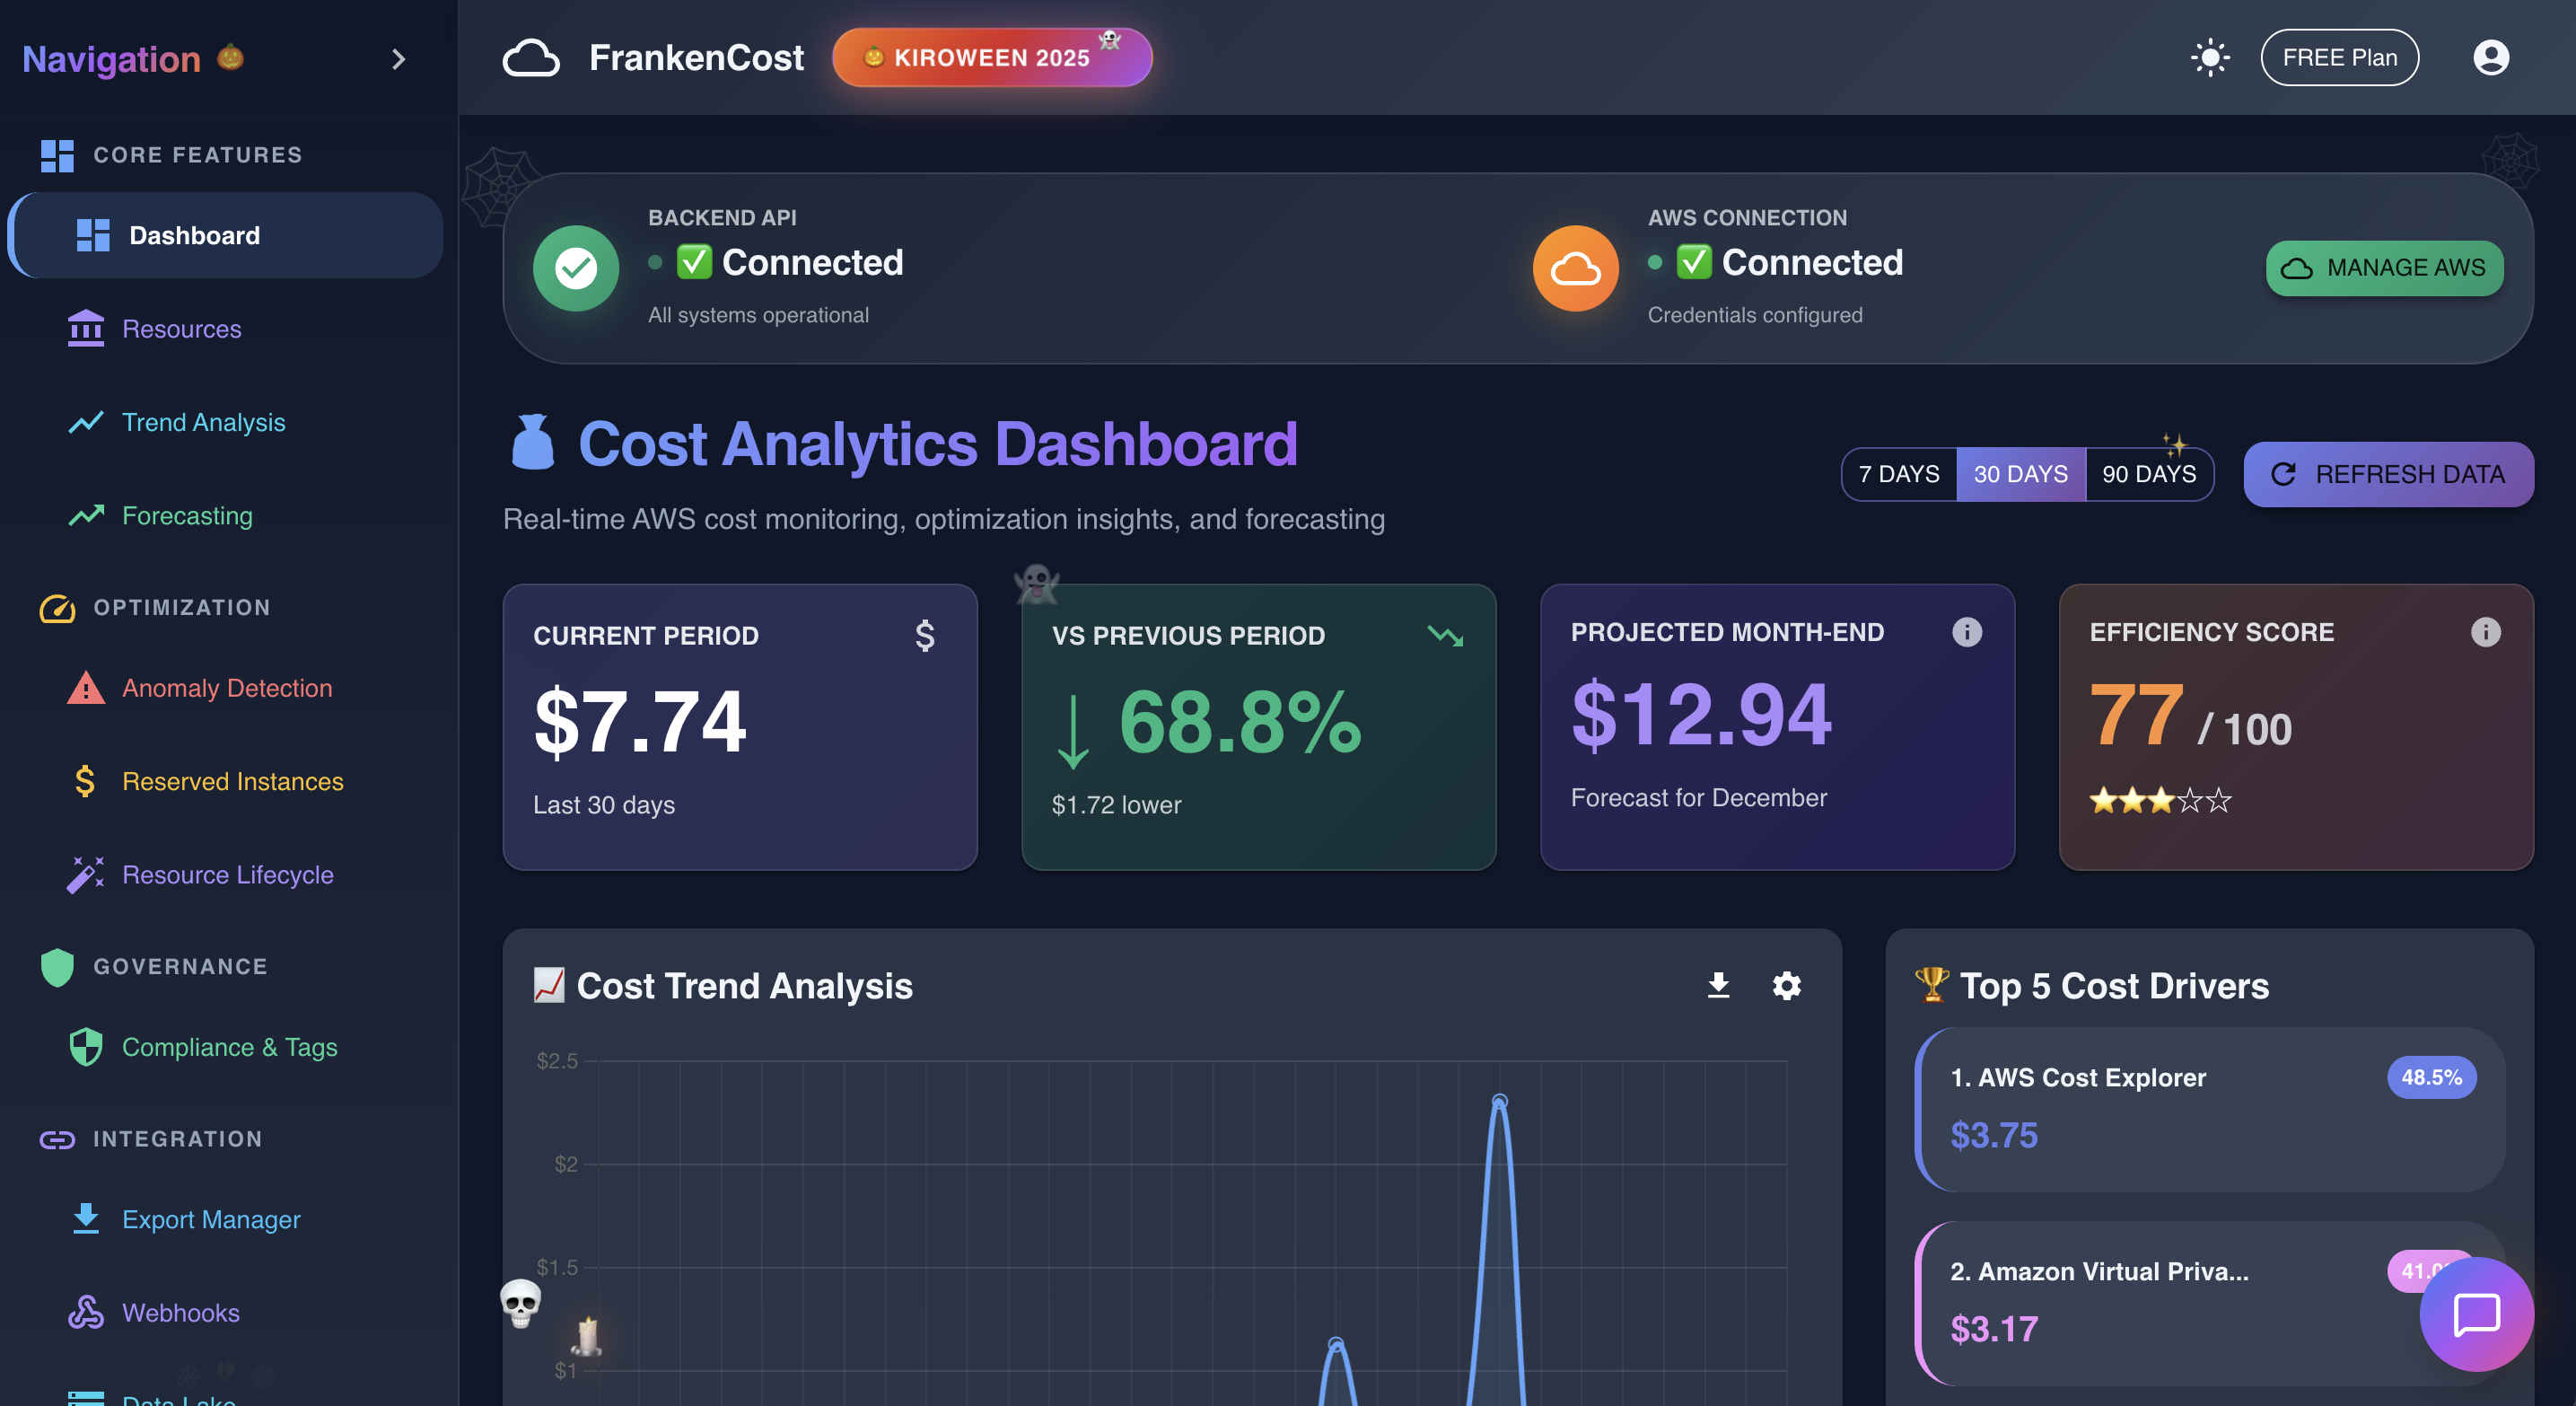
Task: Click the FrankenCost cloud logo
Action: coord(530,58)
